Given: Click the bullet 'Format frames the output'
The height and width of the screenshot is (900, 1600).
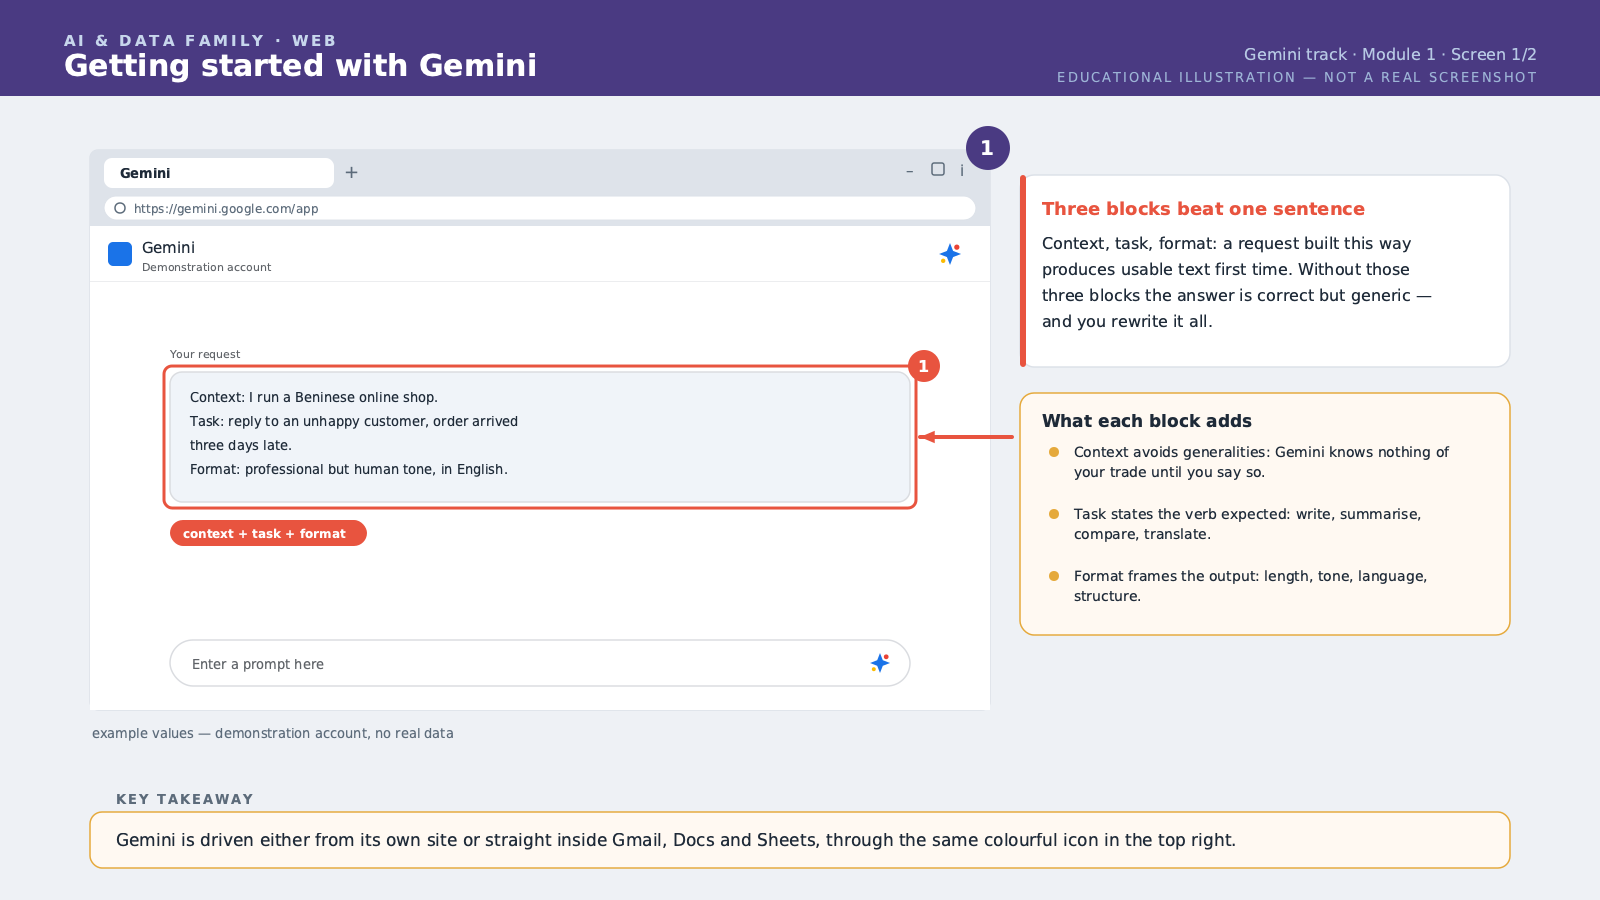Looking at the screenshot, I should click(1250, 586).
